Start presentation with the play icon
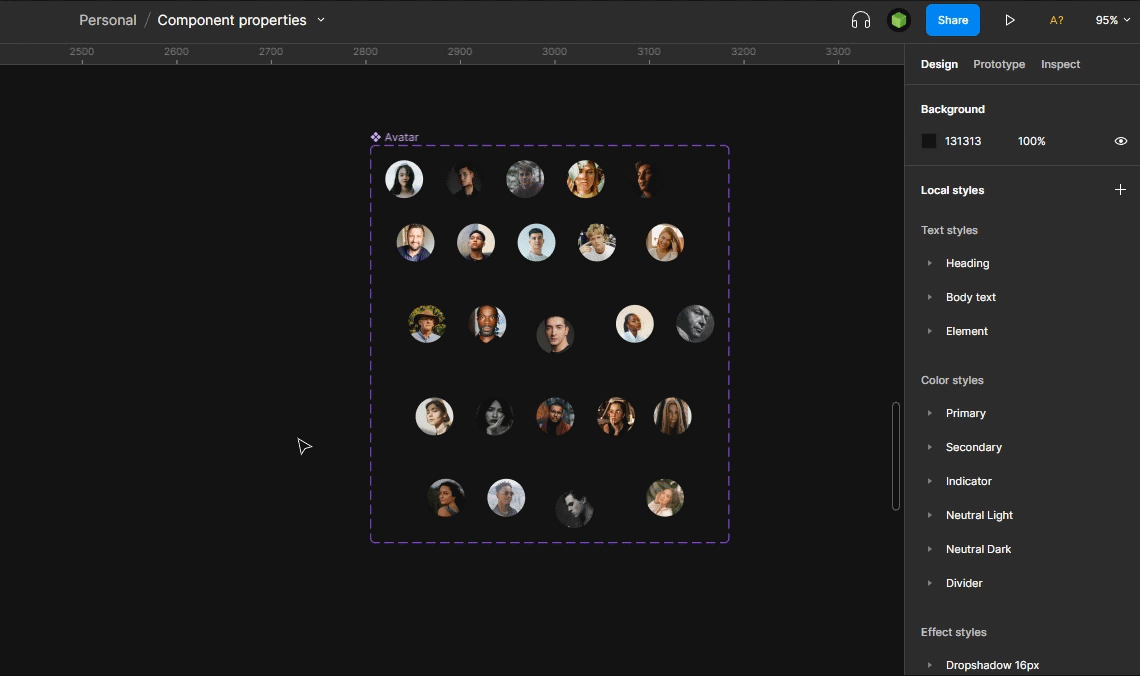This screenshot has height=676, width=1140. click(1010, 20)
